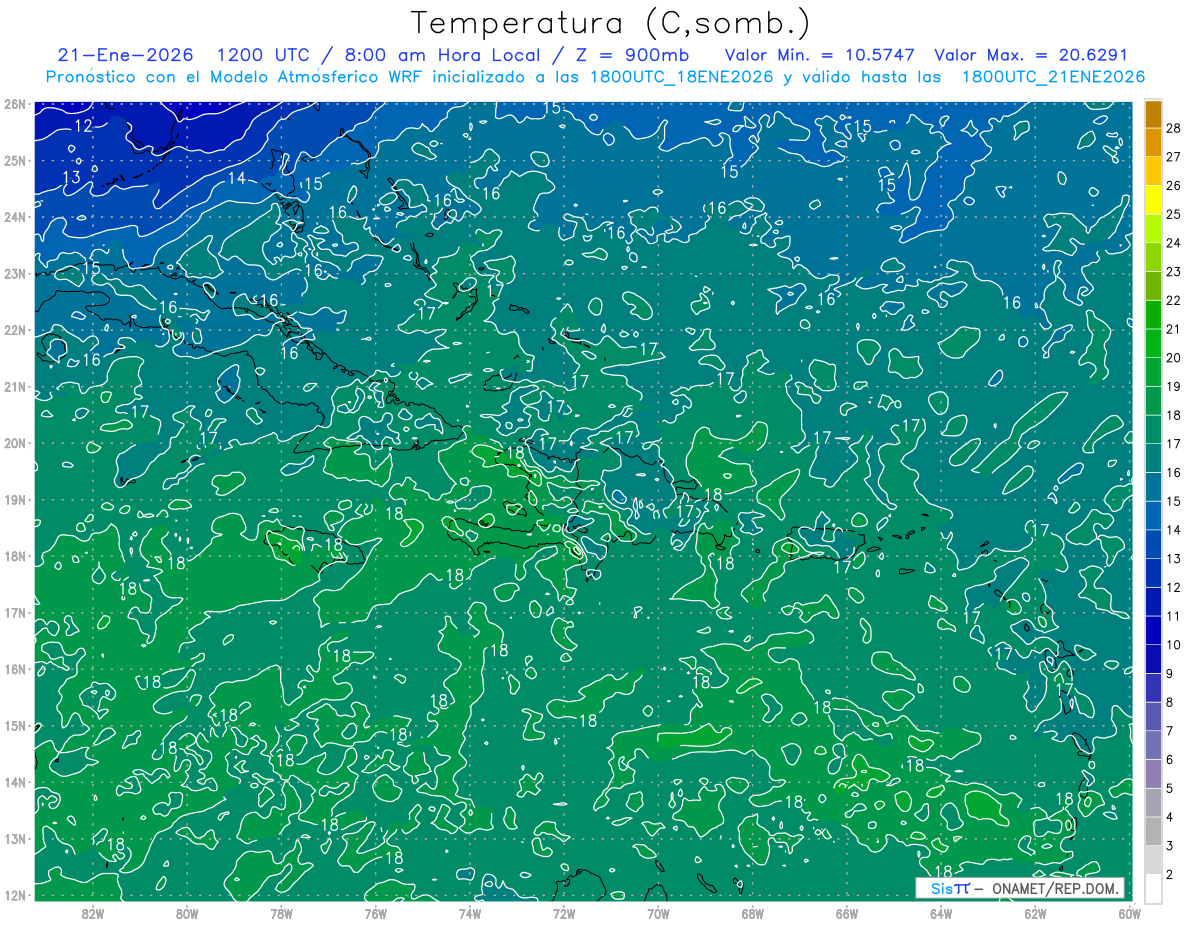
Task: Click the "22" label on the color scale
Action: click(1173, 300)
